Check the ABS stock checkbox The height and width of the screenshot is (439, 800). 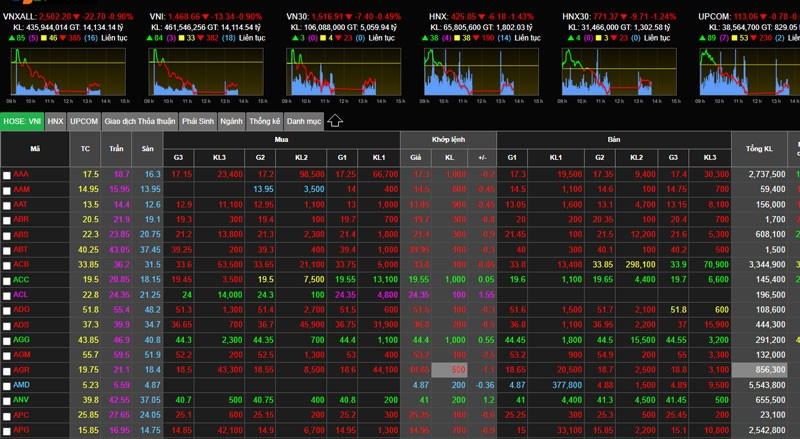click(x=7, y=236)
